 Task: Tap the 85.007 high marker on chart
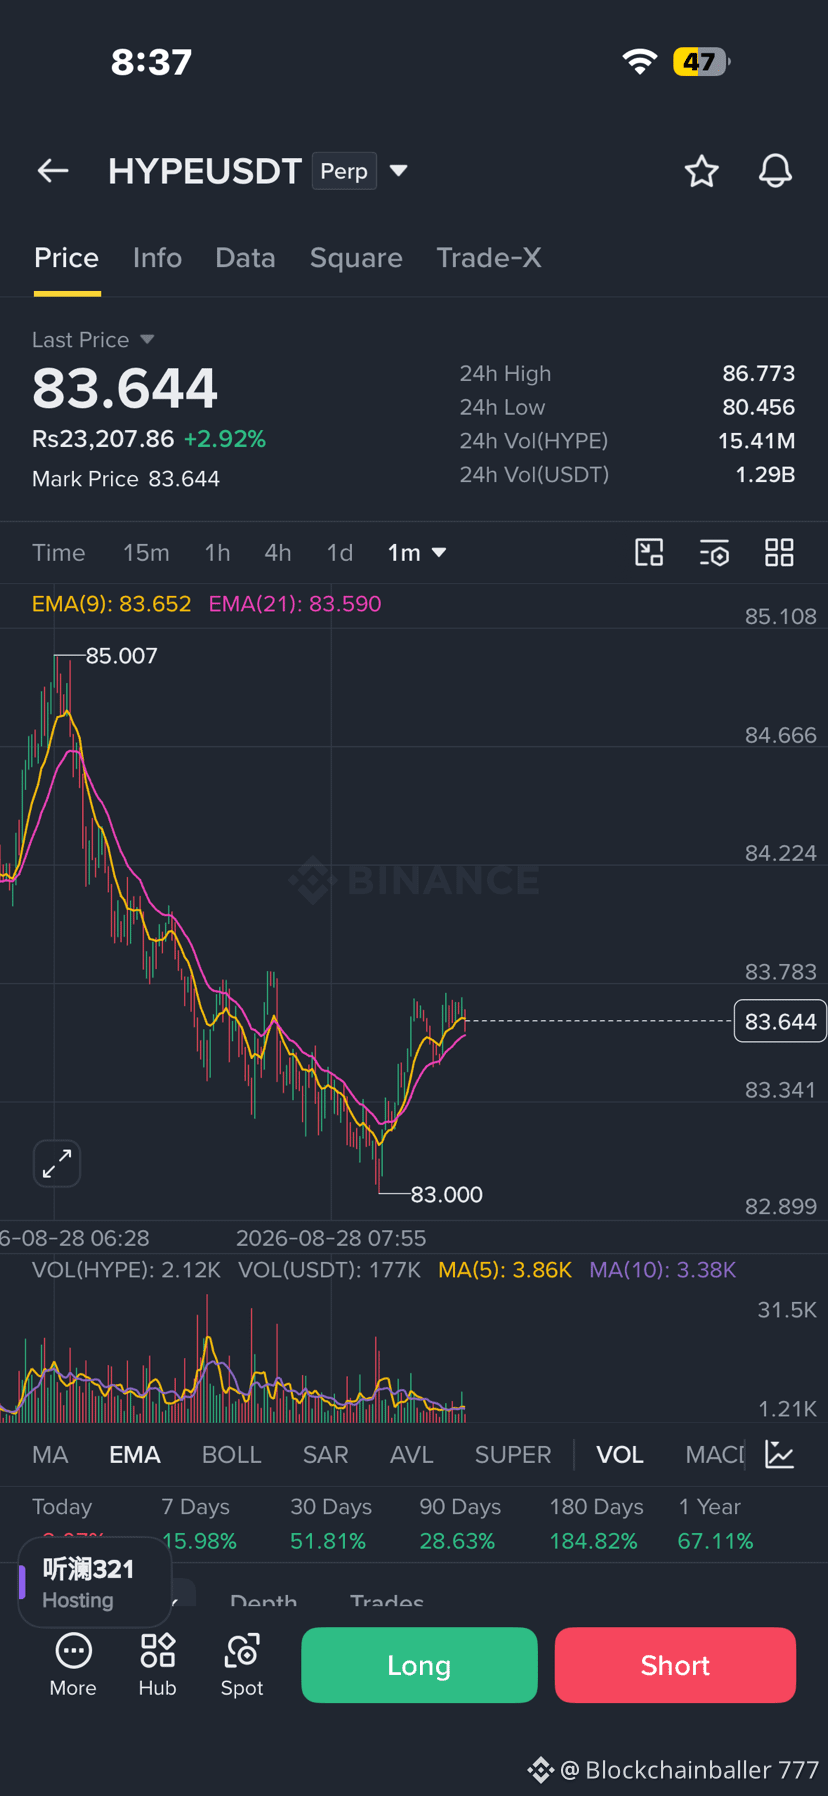121,656
